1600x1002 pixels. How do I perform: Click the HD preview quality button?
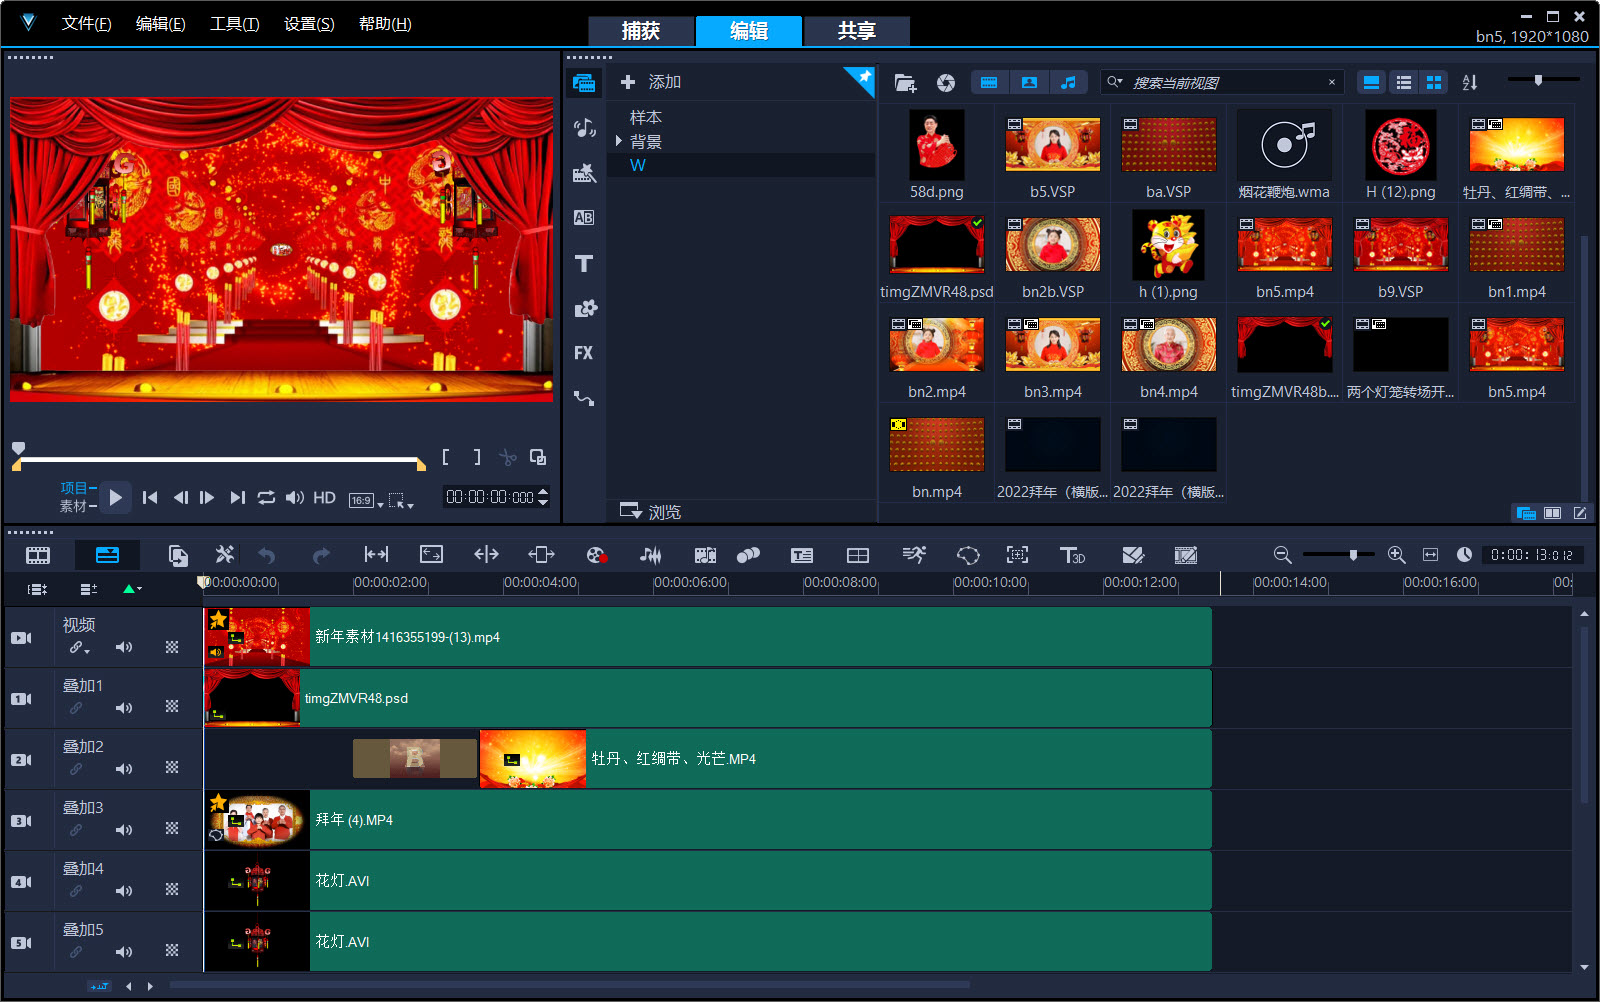click(x=324, y=498)
